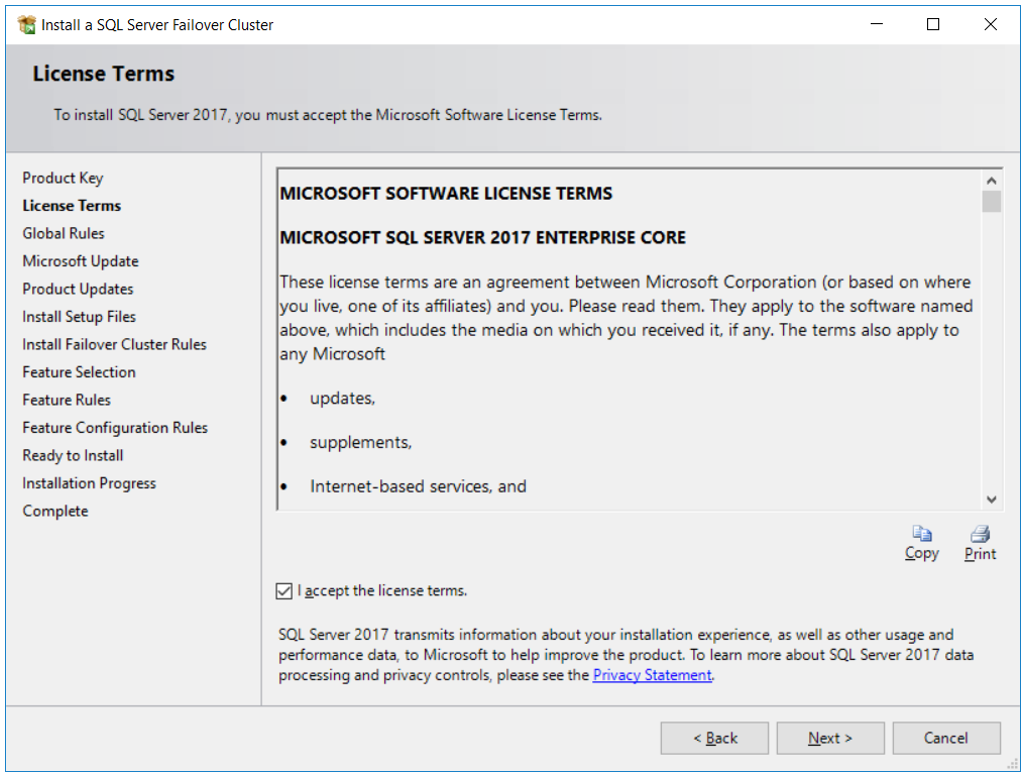
Task: Close the installer window
Action: (x=991, y=25)
